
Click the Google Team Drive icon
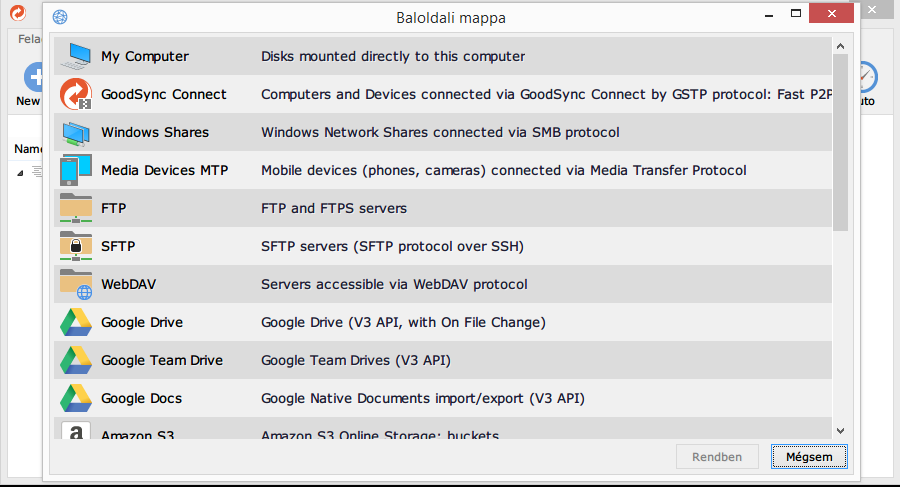pyautogui.click(x=76, y=360)
